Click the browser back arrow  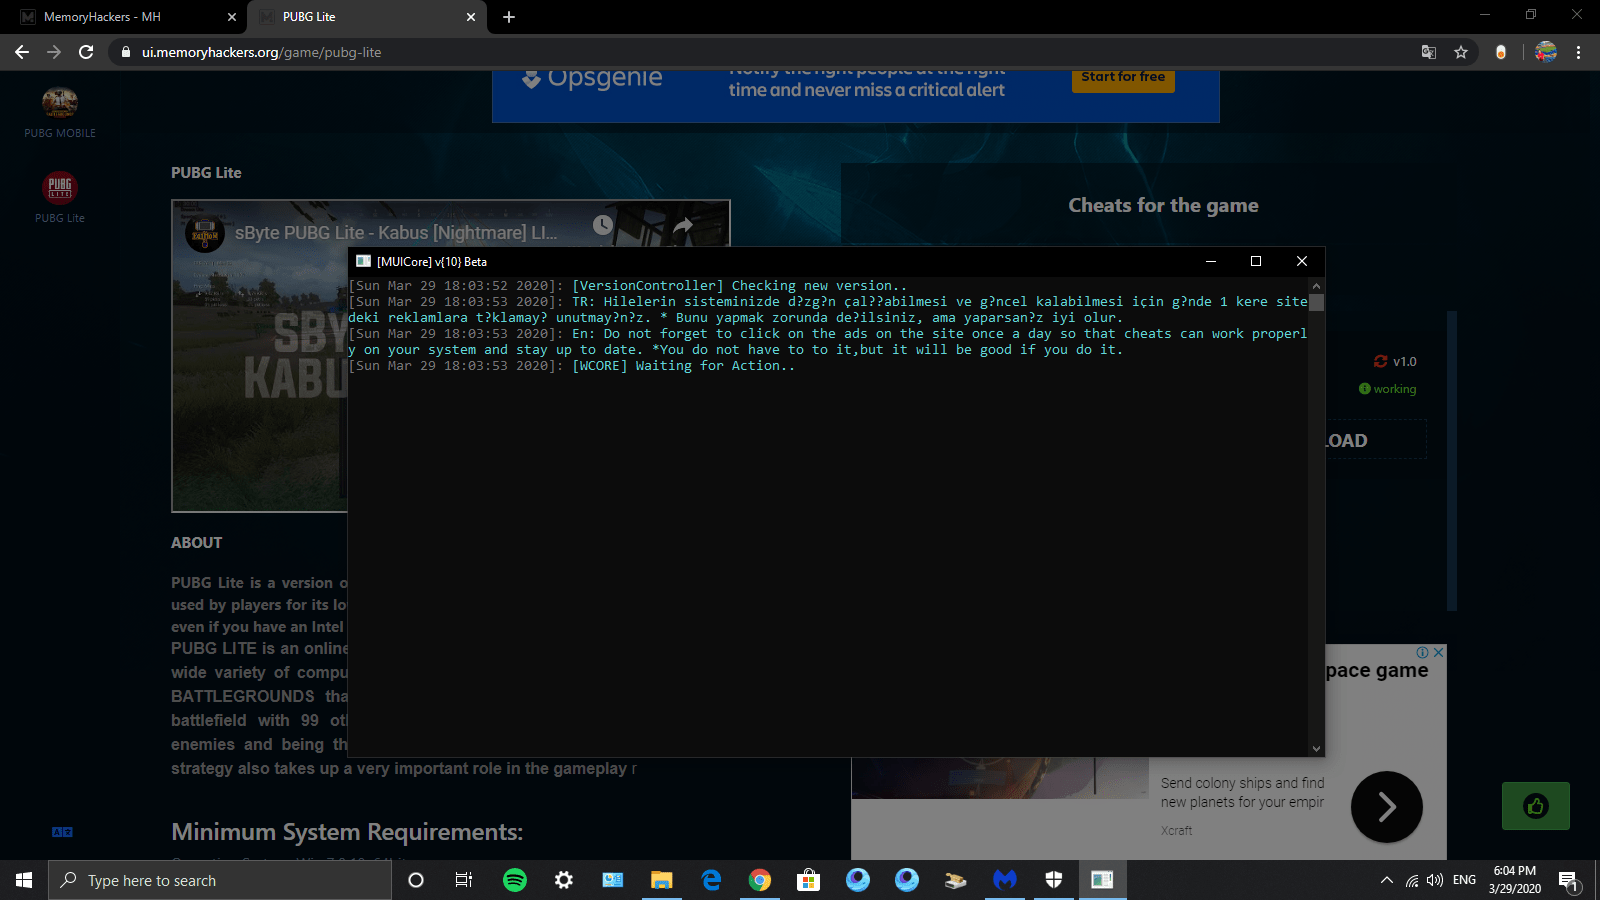click(22, 52)
